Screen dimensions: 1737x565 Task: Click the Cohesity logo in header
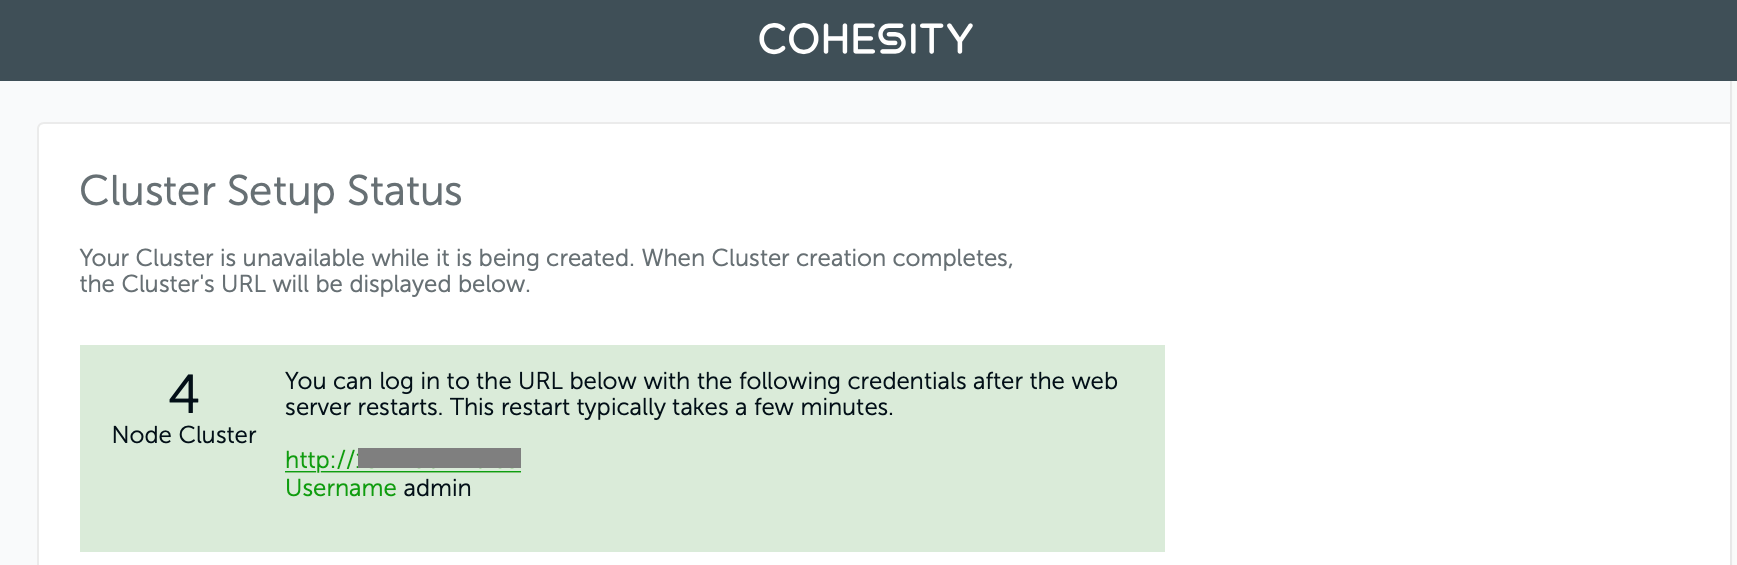tap(865, 39)
